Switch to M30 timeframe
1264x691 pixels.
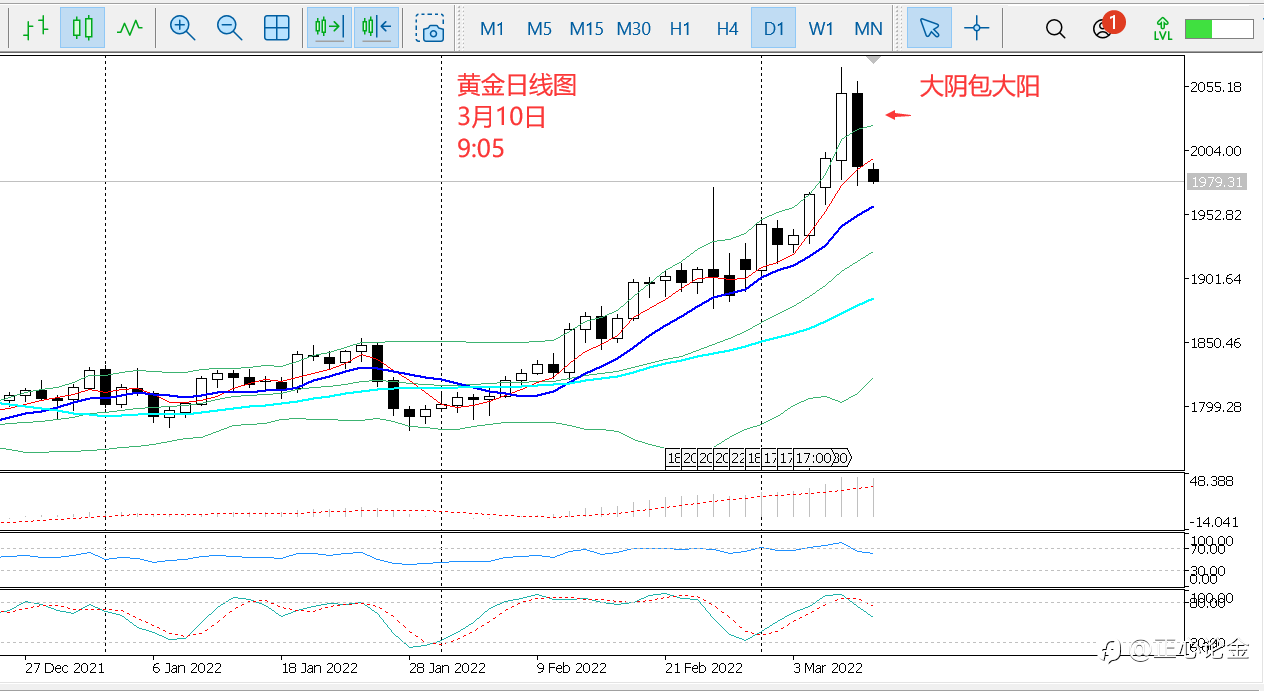pos(633,28)
